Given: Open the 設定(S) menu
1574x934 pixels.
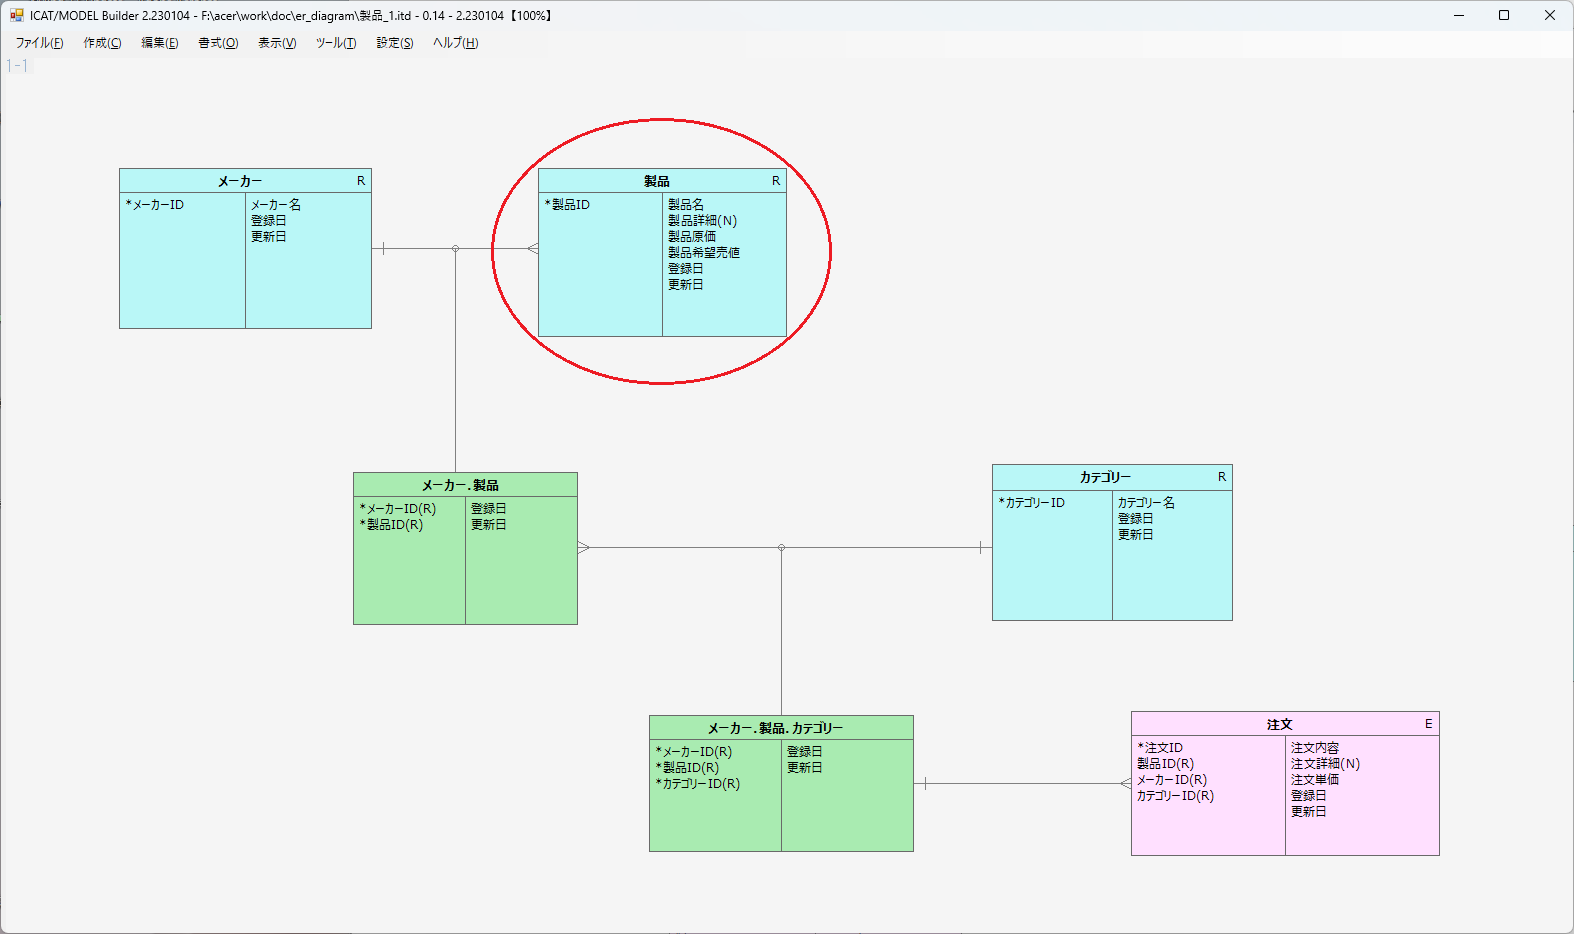Looking at the screenshot, I should [x=395, y=43].
